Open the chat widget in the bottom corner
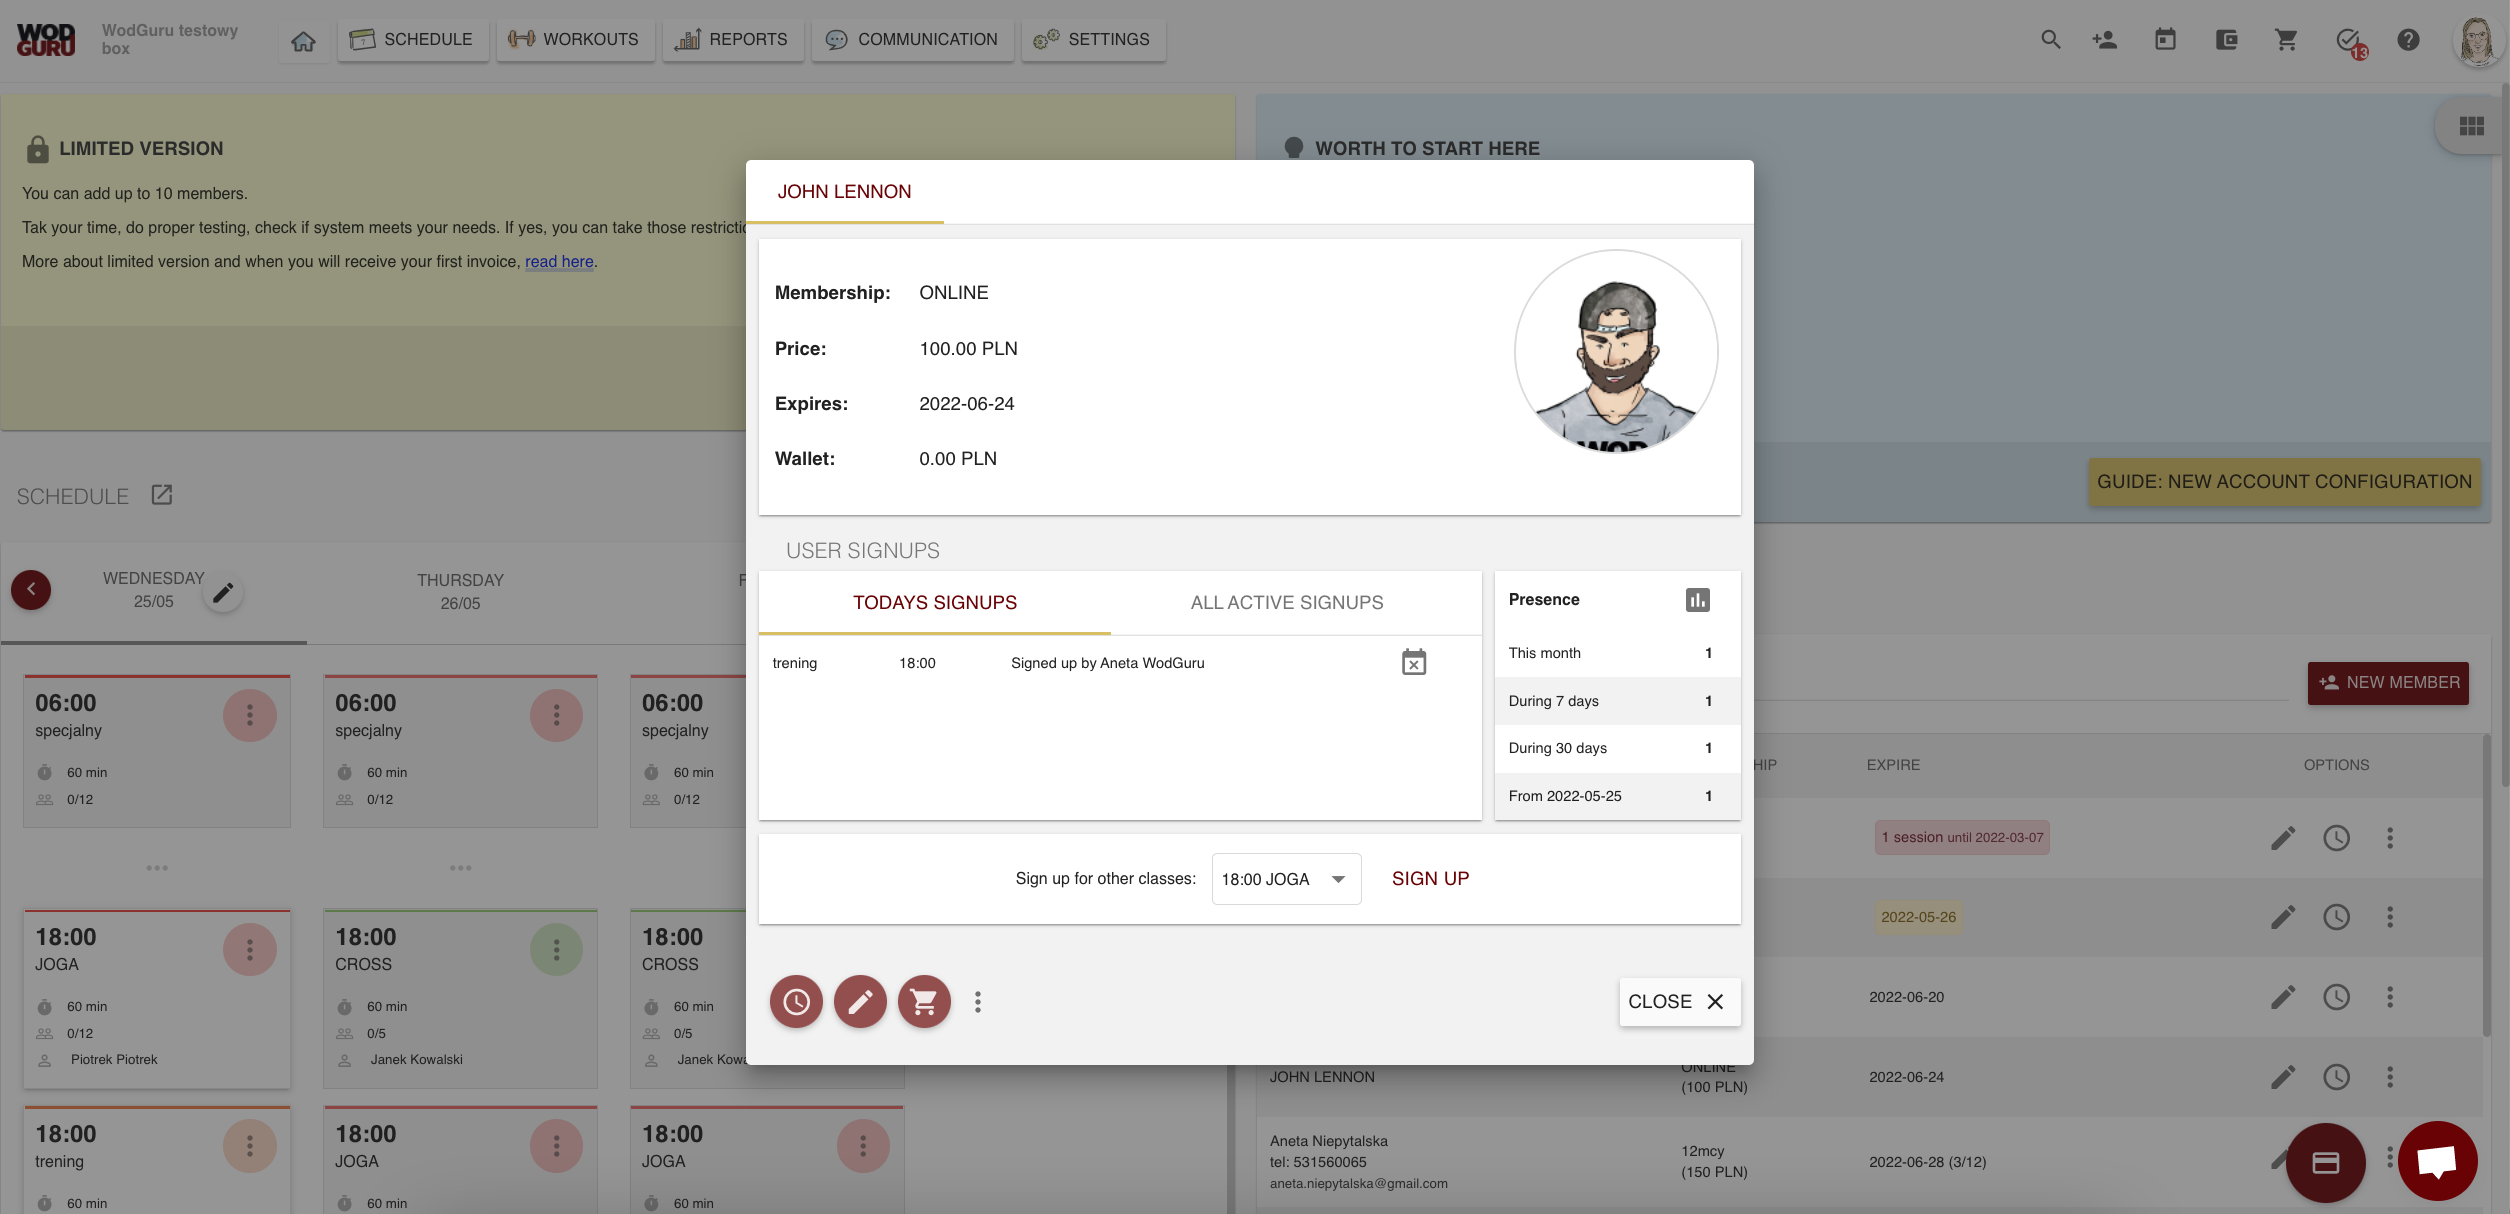Viewport: 2510px width, 1214px height. pos(2436,1161)
